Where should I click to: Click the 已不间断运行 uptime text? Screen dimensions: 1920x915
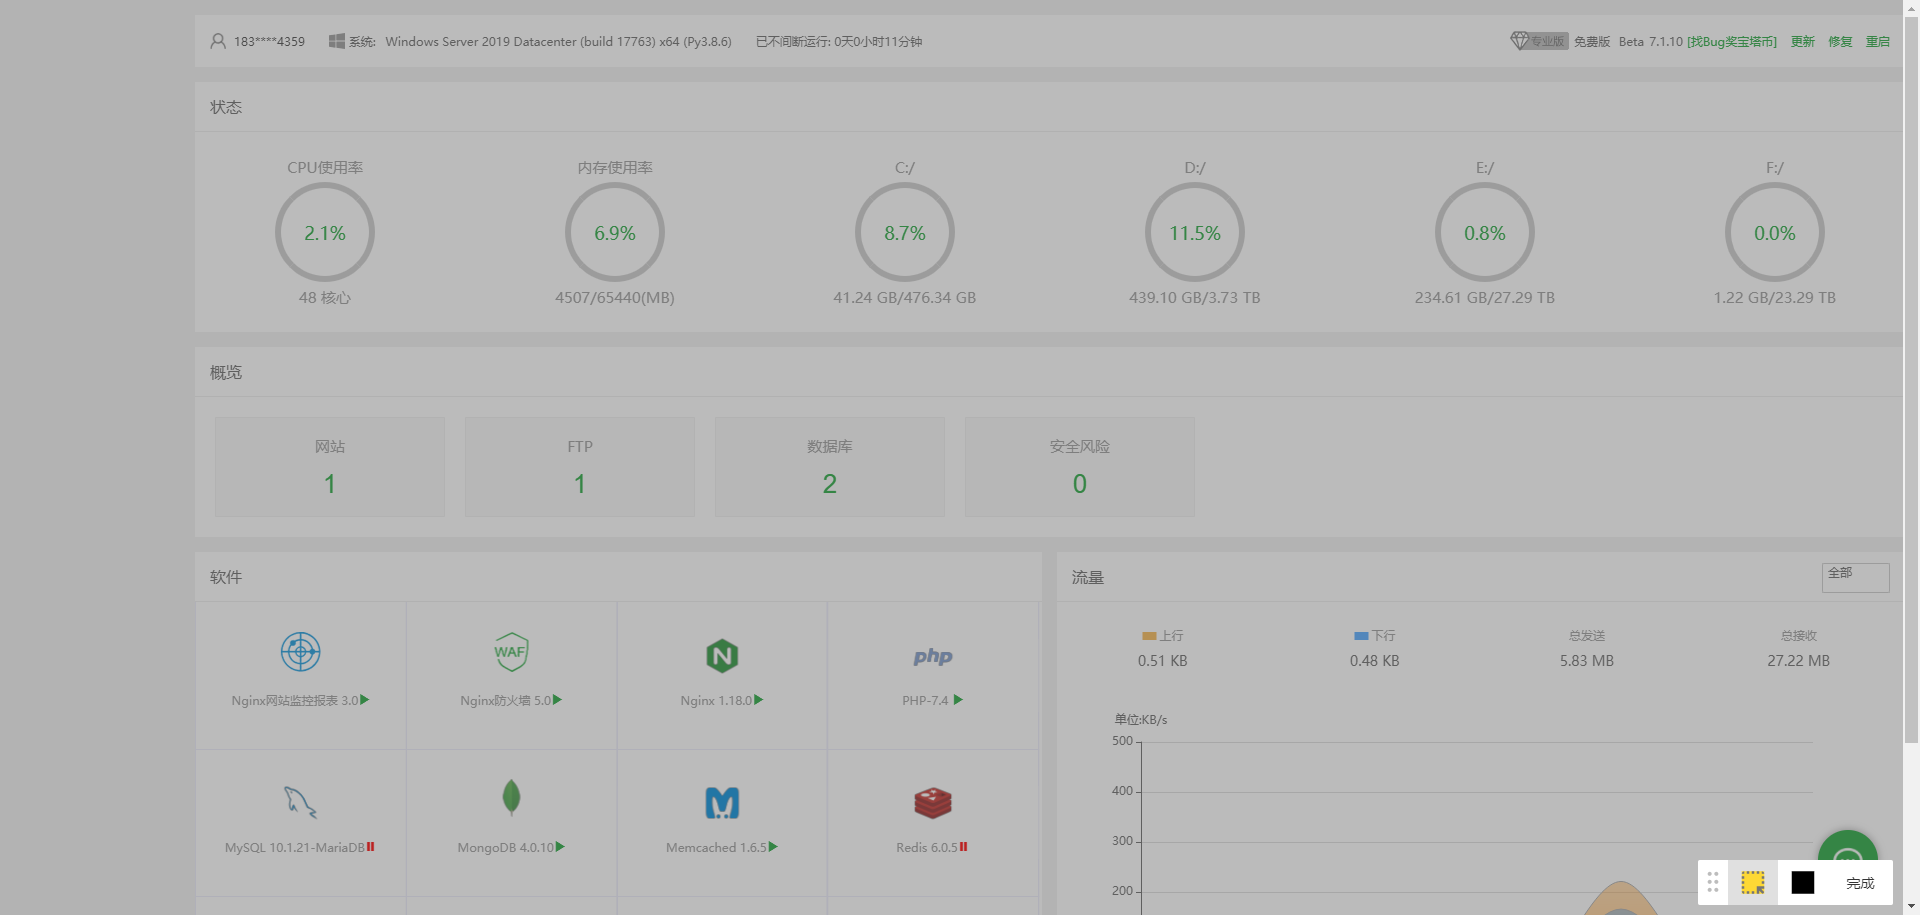pyautogui.click(x=839, y=42)
